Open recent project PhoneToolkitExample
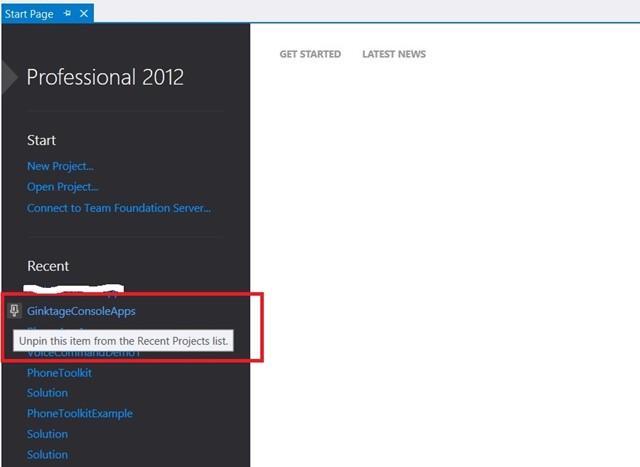The height and width of the screenshot is (467, 640). point(80,414)
